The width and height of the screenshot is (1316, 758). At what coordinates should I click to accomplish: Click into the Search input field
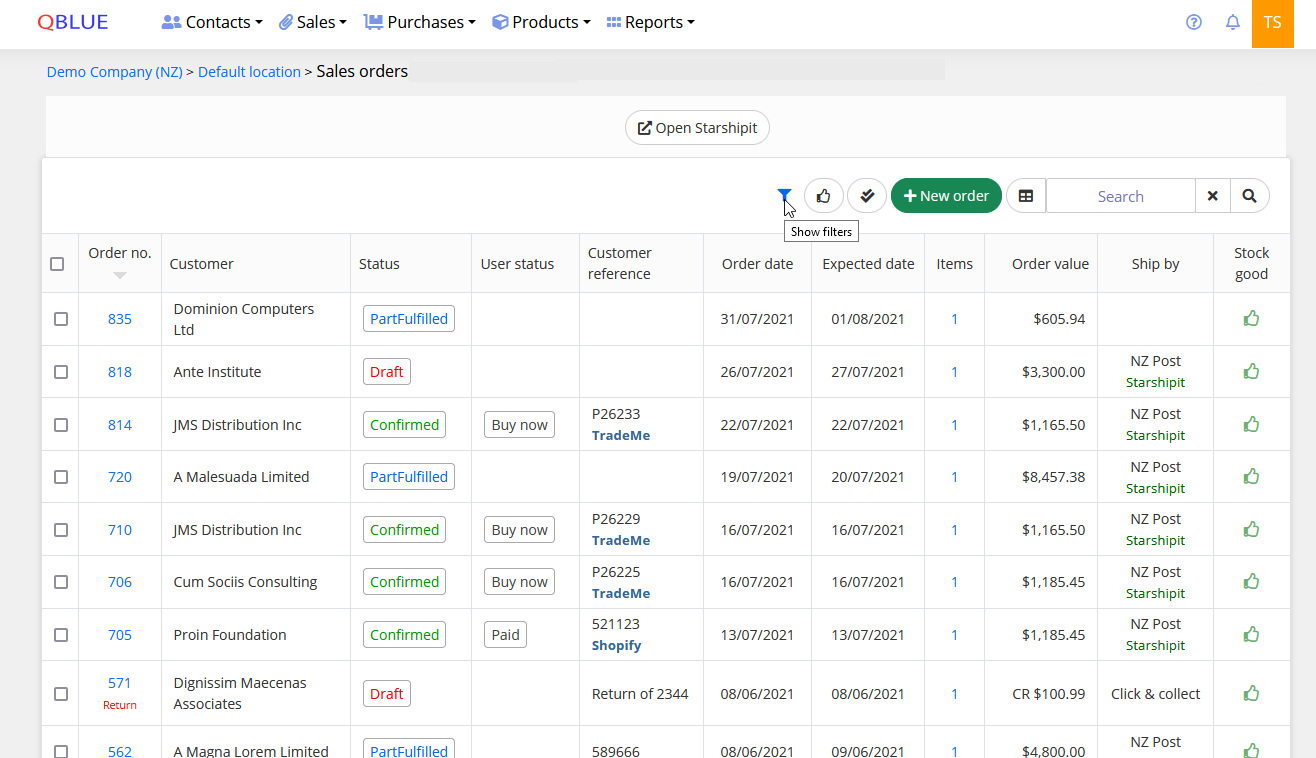1120,196
